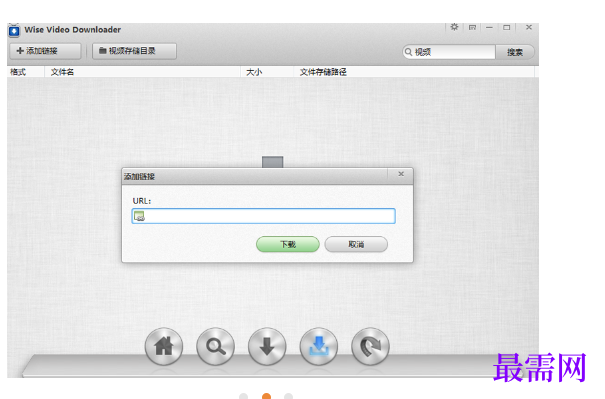Close the 添加链接 dialog
This screenshot has width=605, height=399.
coord(401,174)
